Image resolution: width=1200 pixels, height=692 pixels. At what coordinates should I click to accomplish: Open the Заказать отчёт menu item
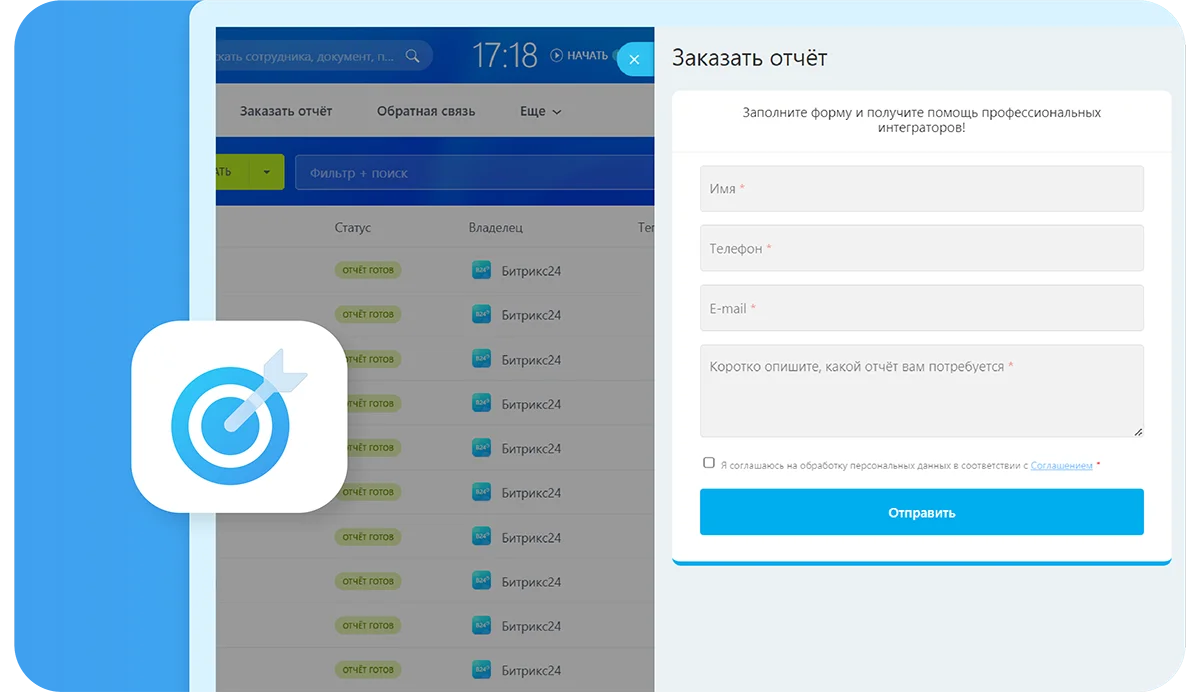point(286,111)
